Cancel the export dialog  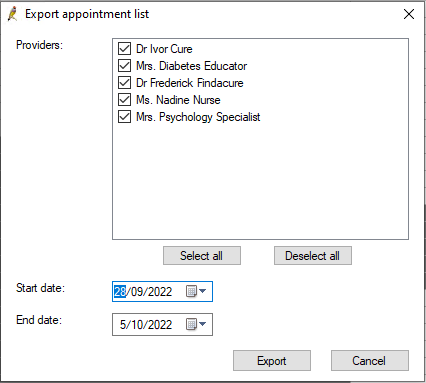click(370, 360)
